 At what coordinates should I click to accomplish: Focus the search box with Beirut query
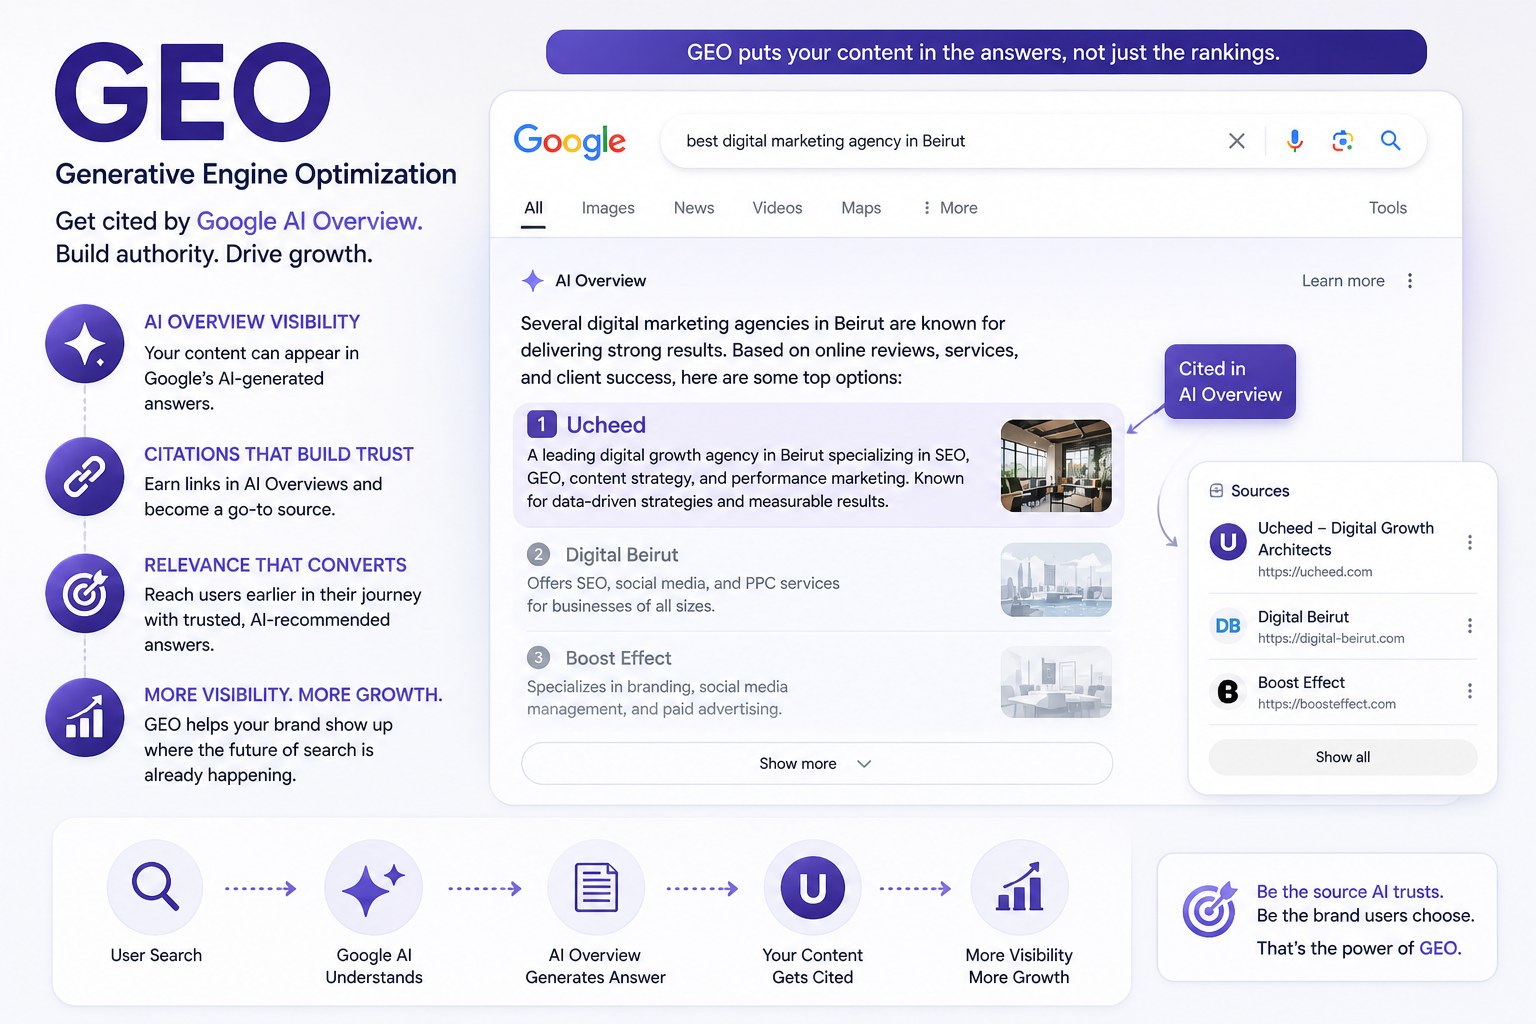(1043, 141)
